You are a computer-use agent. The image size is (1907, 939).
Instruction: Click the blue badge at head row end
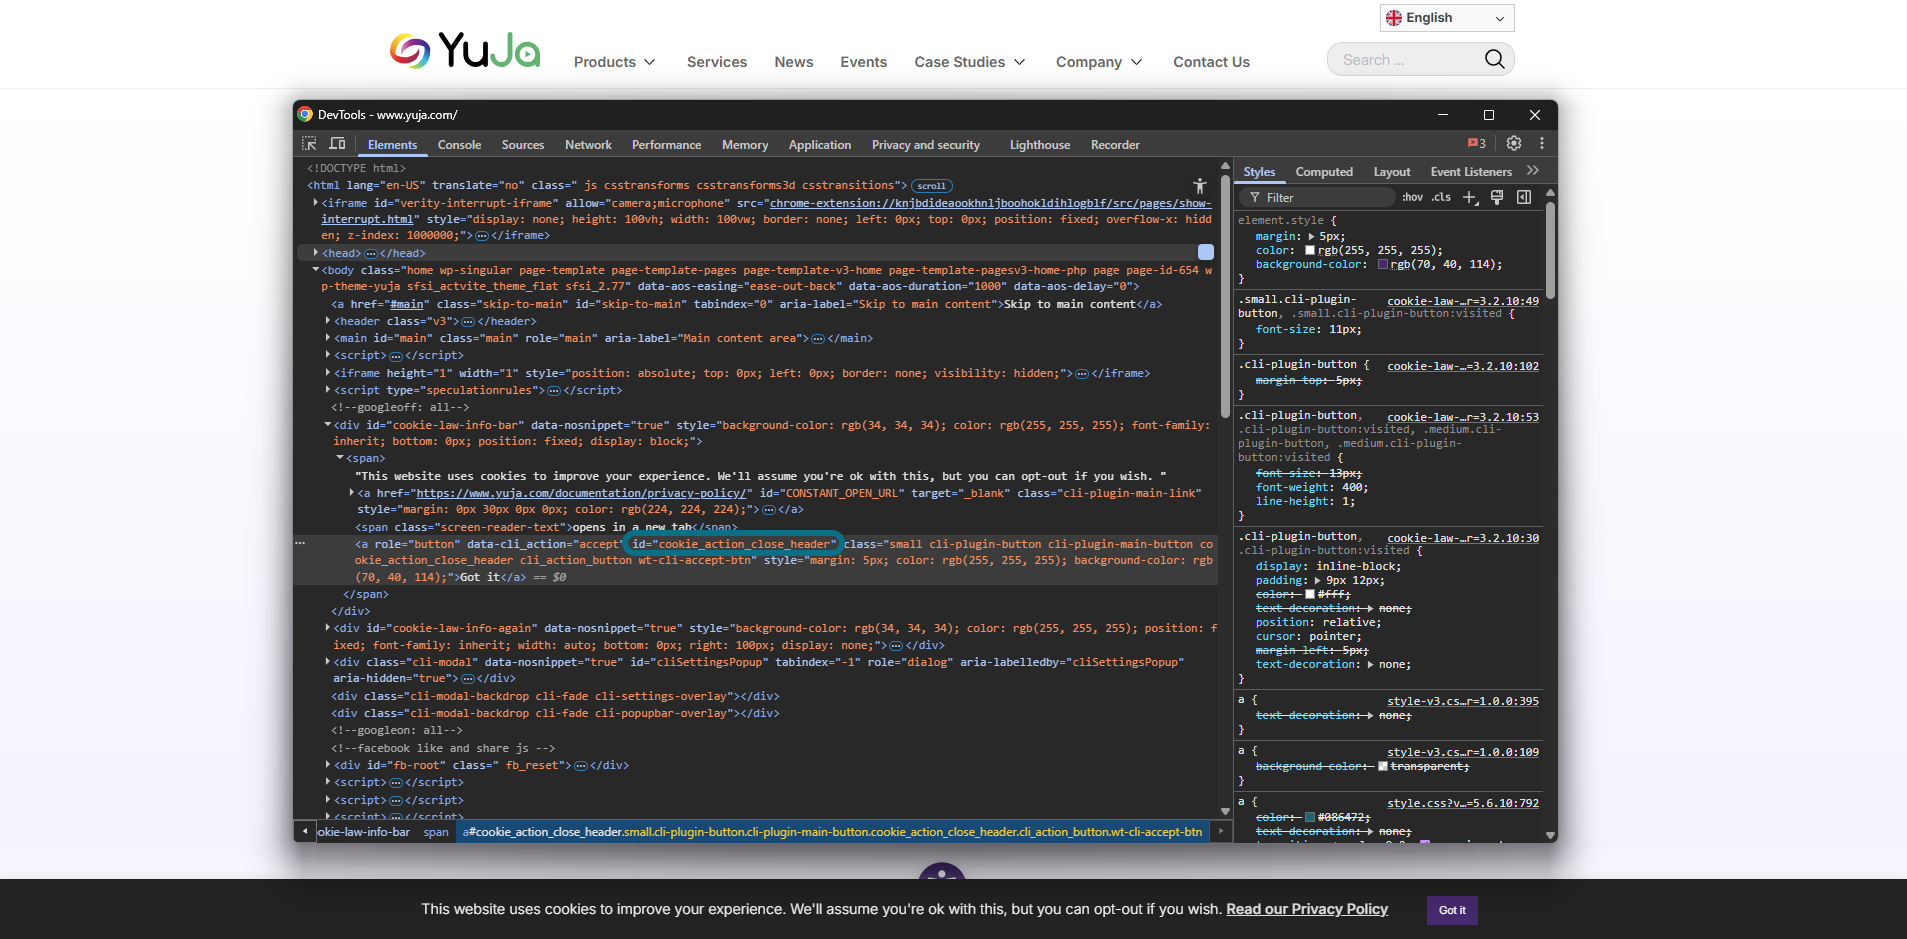coord(1206,252)
